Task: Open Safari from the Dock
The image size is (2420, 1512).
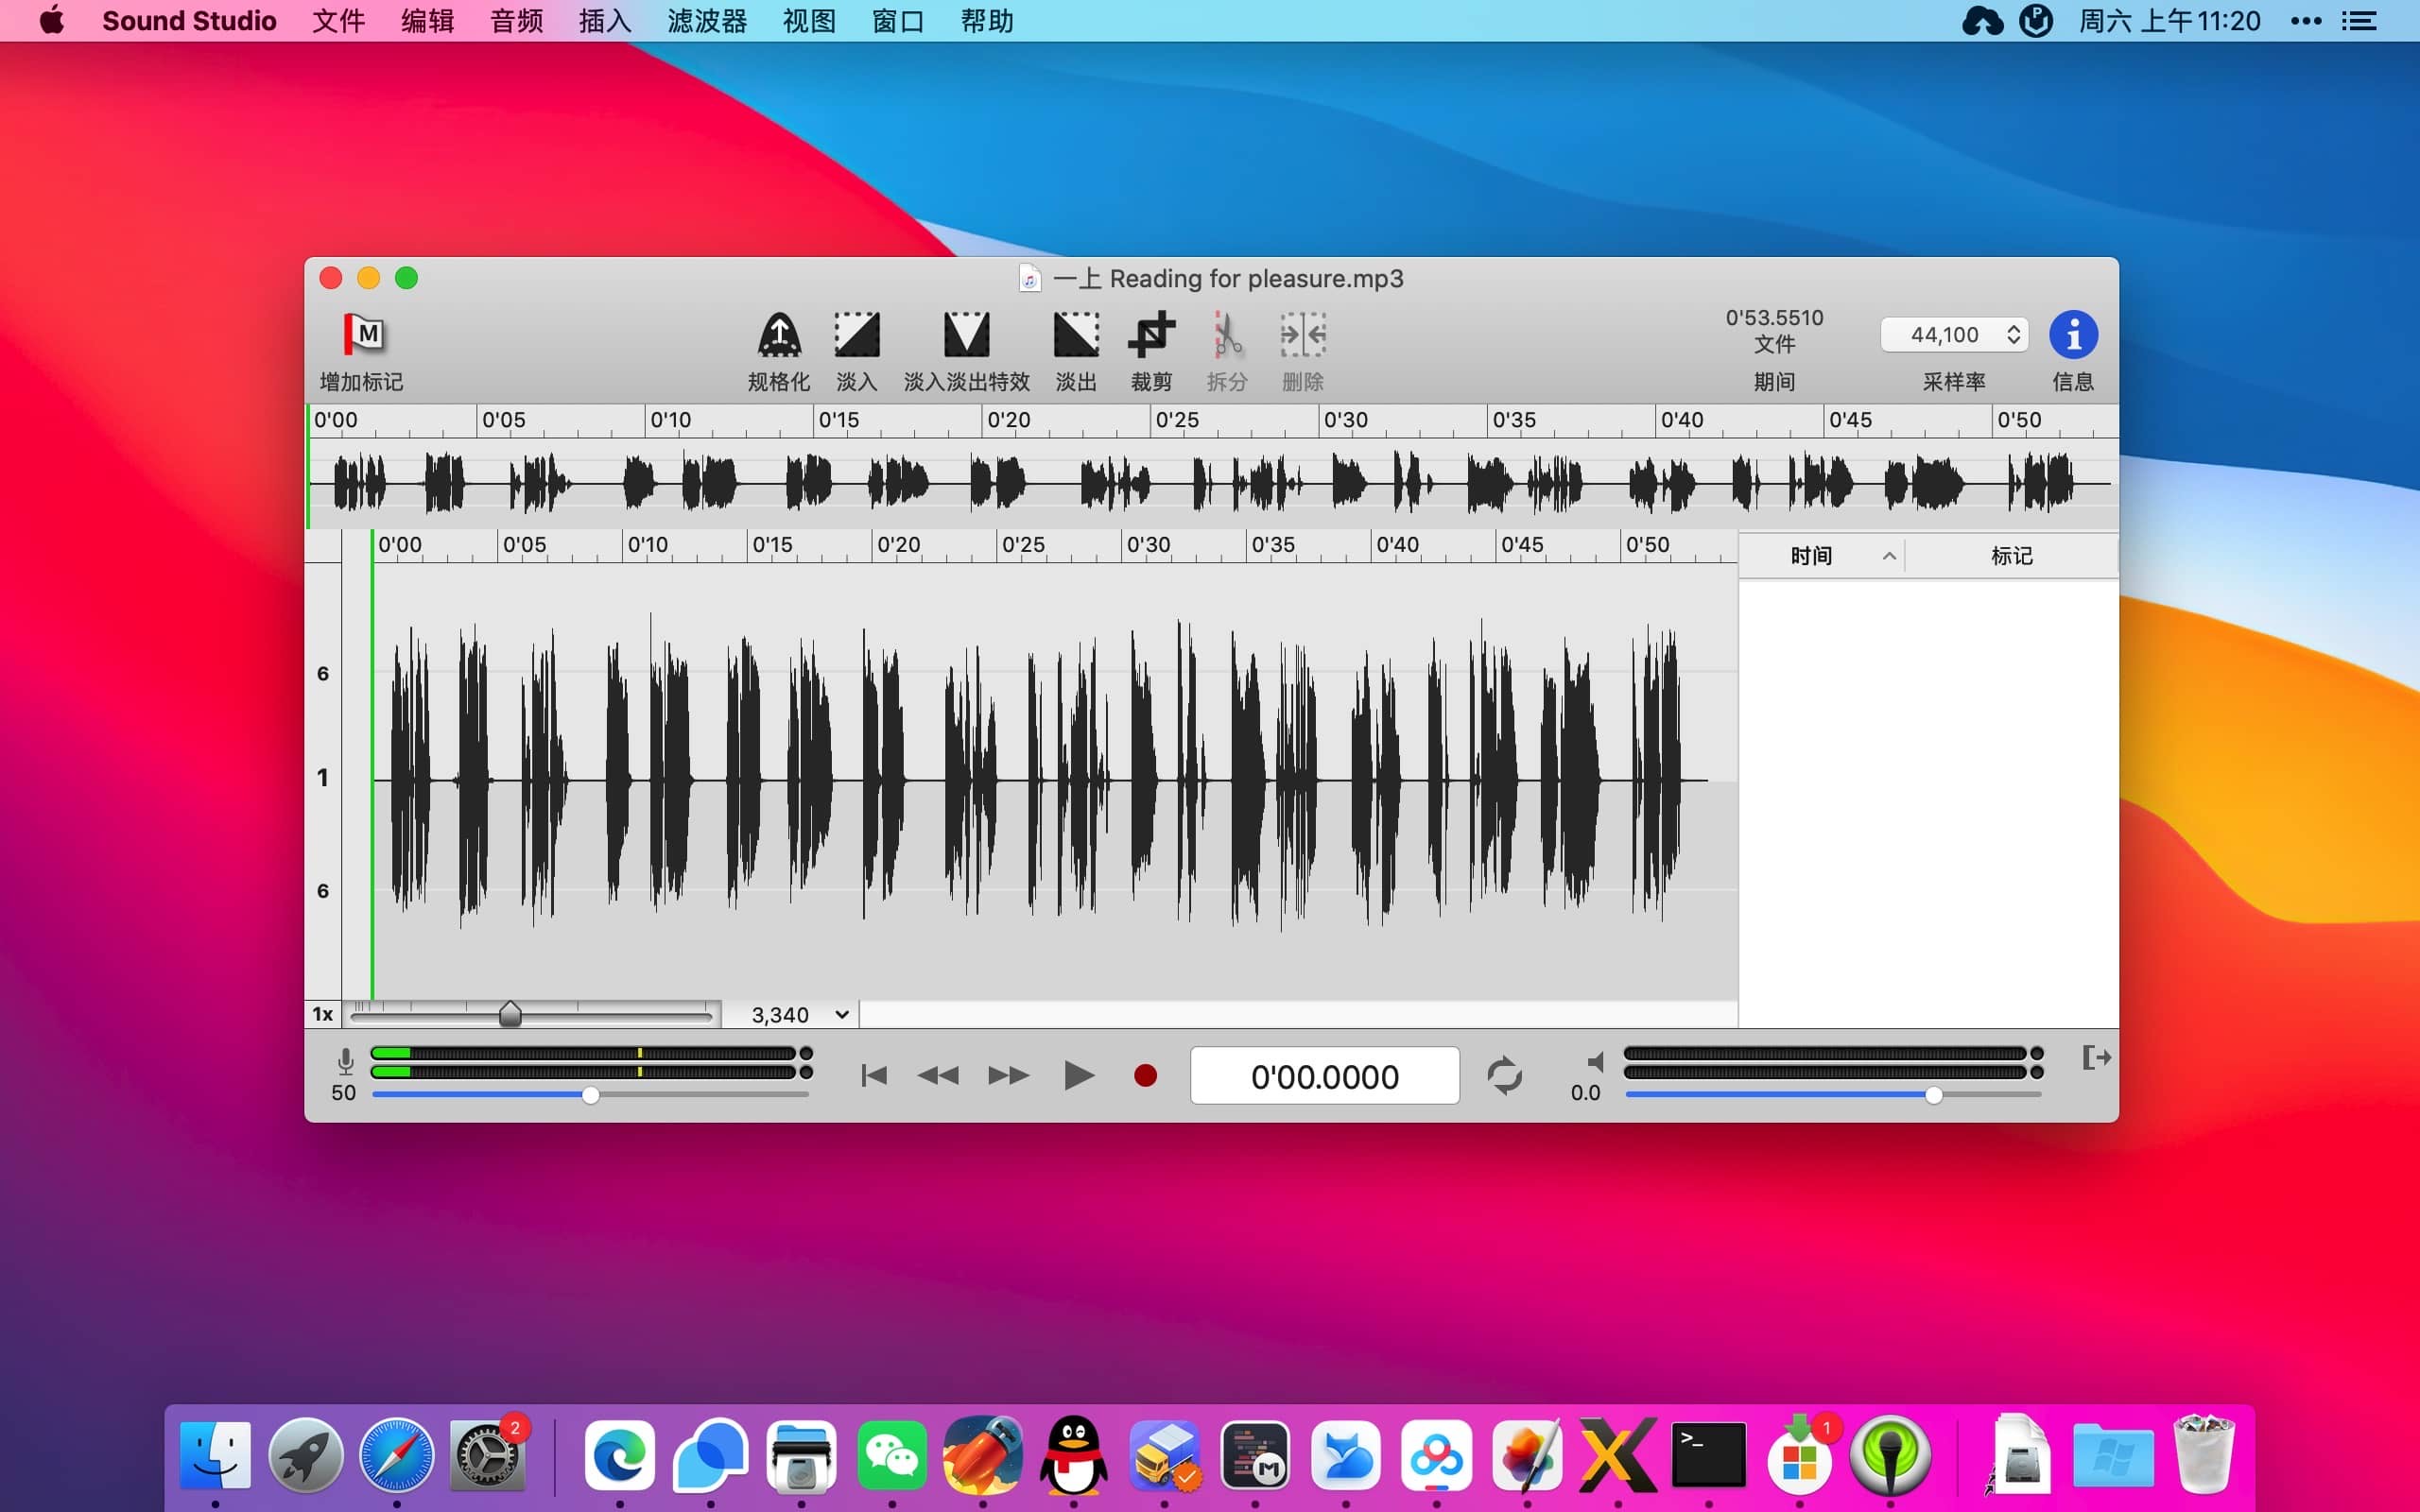Action: (397, 1455)
